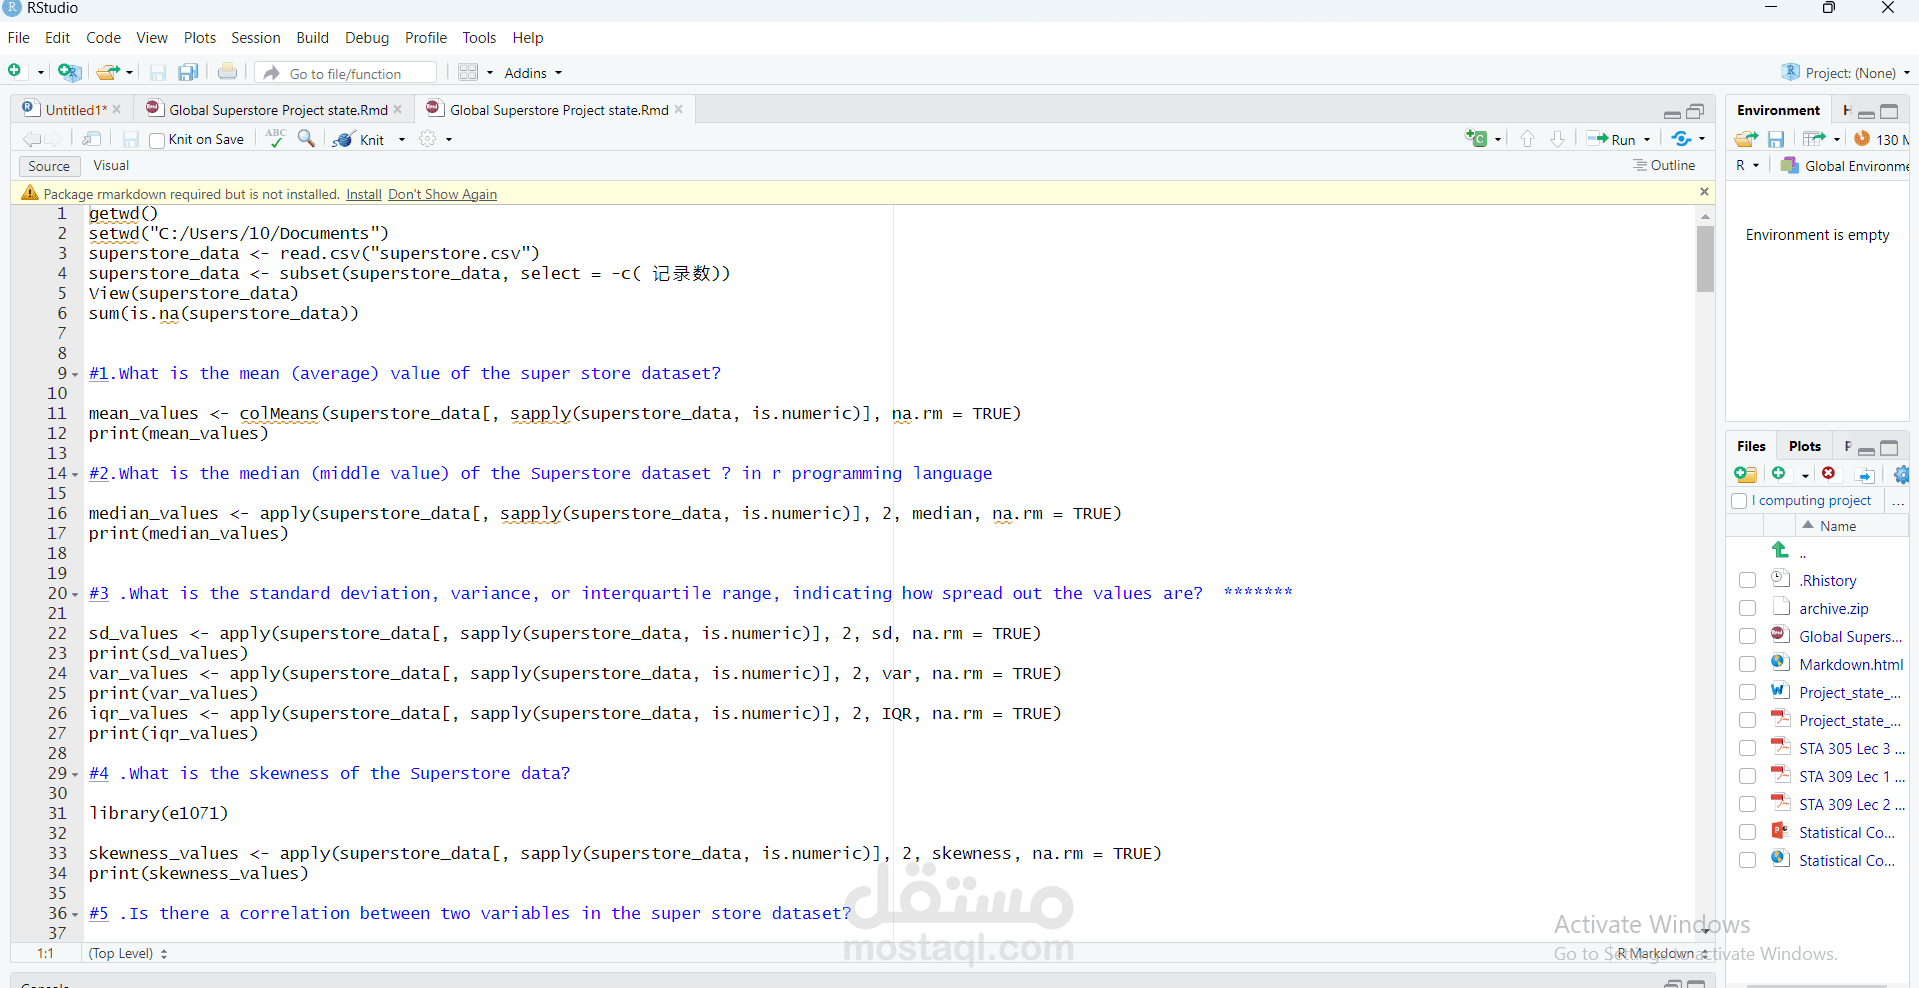Viewport: 1919px width, 988px height.
Task: Check the STA 305 Lec 3 checkbox
Action: point(1747,749)
